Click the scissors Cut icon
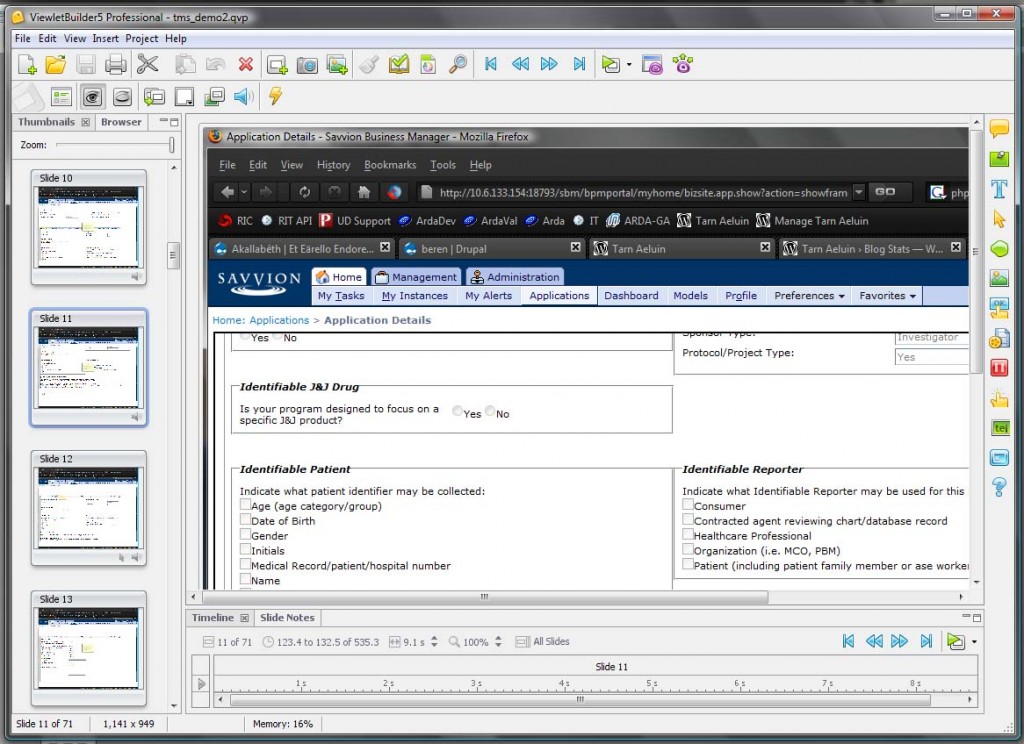Viewport: 1024px width, 744px height. coord(148,65)
